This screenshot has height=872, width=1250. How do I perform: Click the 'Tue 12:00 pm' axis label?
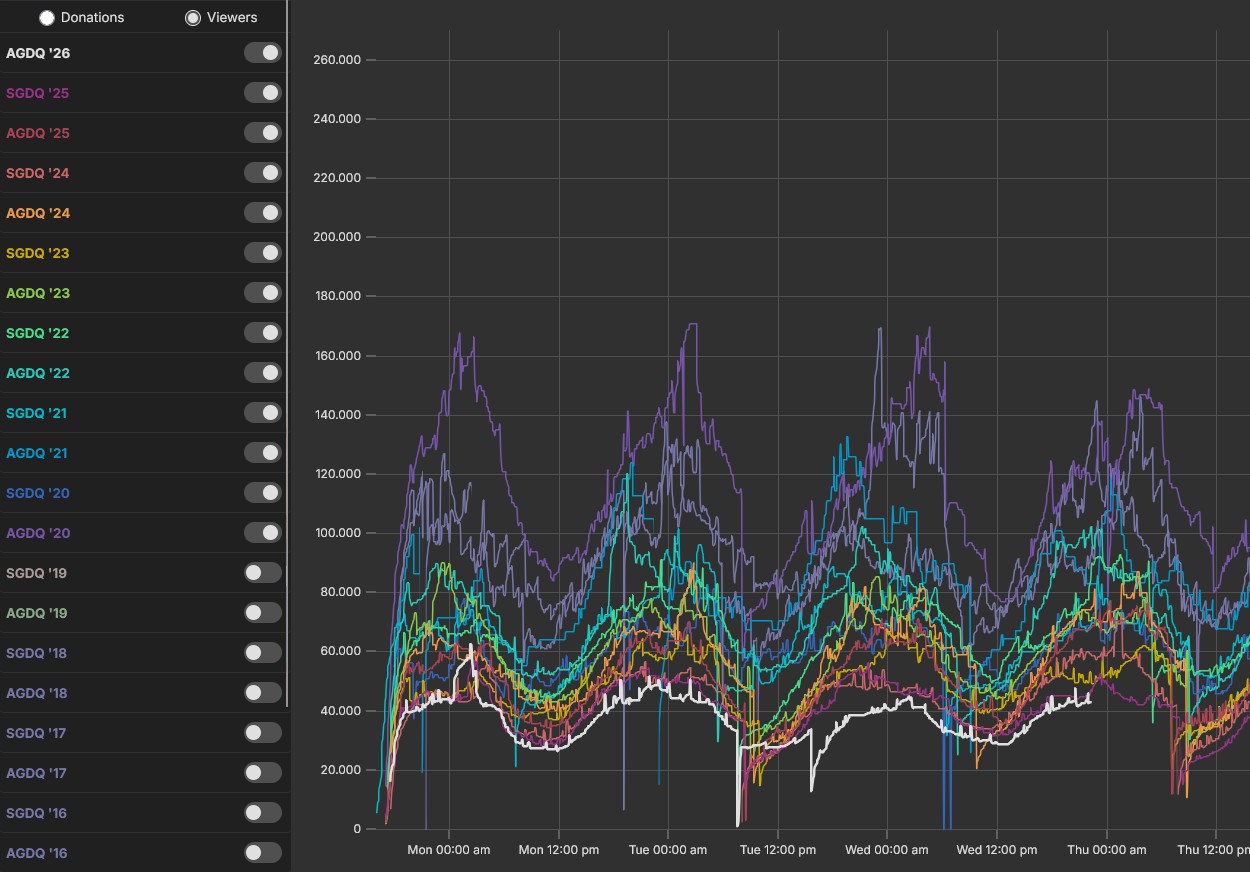(x=778, y=850)
